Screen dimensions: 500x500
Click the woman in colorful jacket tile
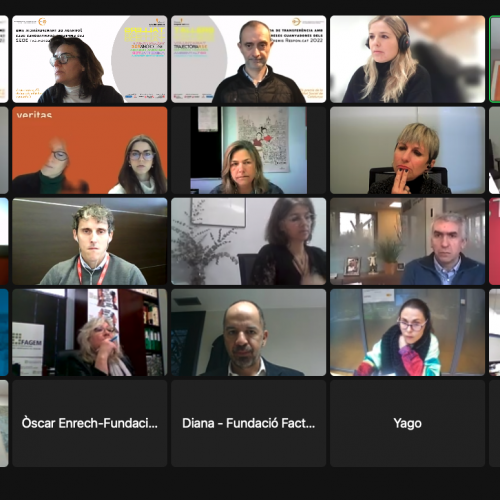407,332
